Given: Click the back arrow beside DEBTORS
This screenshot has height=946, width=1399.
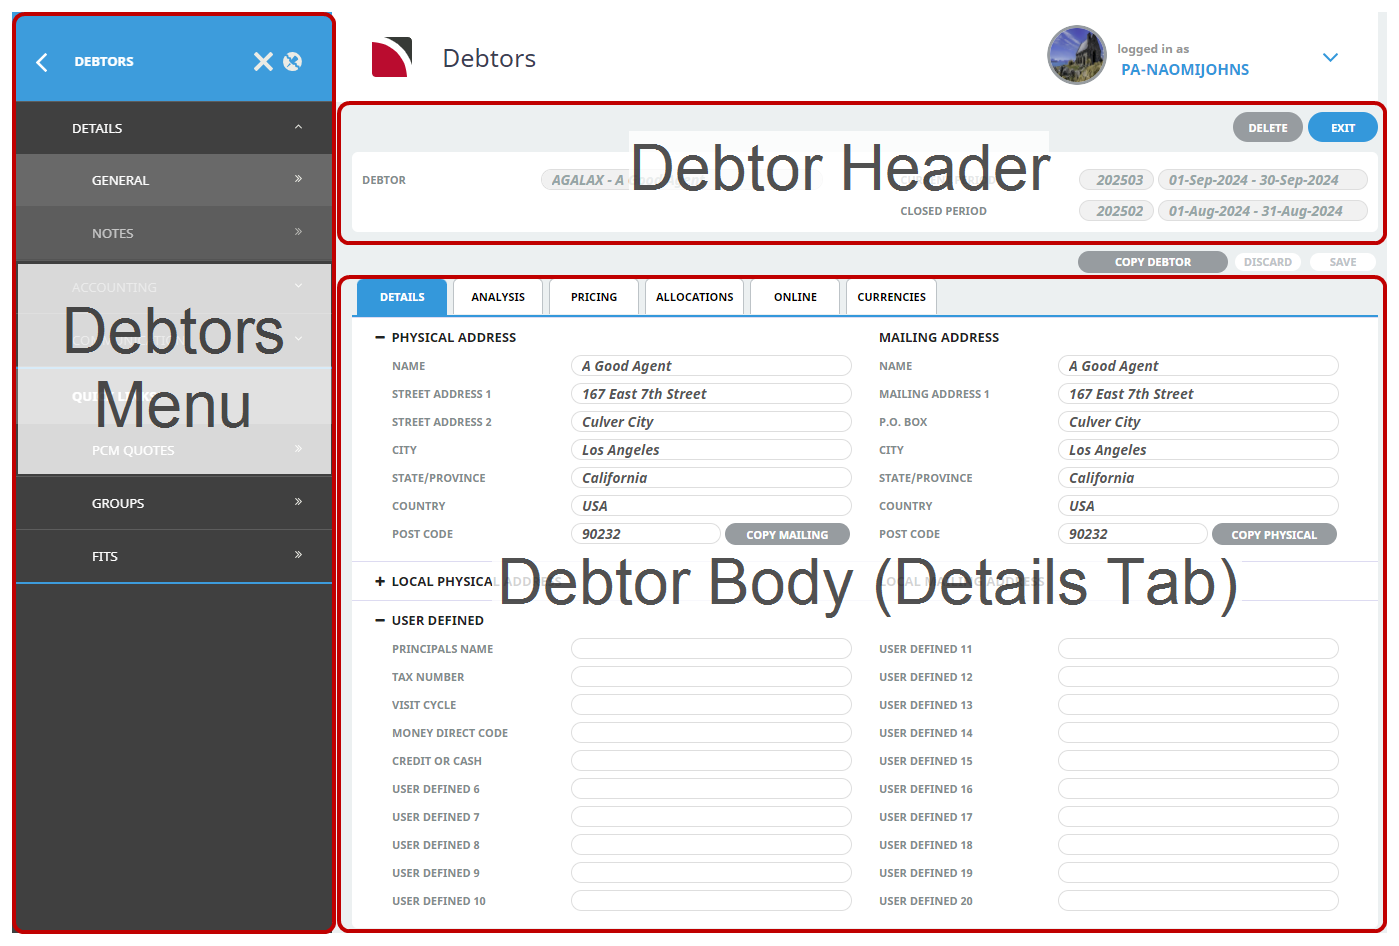Looking at the screenshot, I should tap(42, 62).
